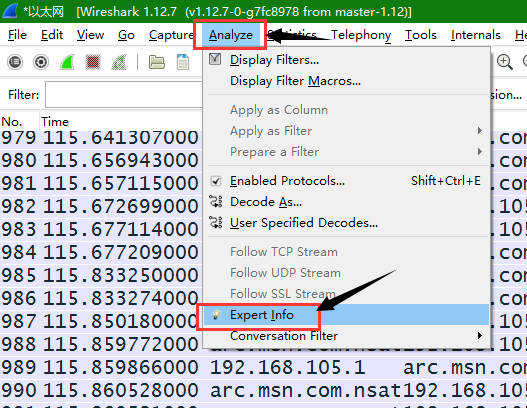Open capture options toolbar icon
The height and width of the screenshot is (408, 527).
point(41,62)
